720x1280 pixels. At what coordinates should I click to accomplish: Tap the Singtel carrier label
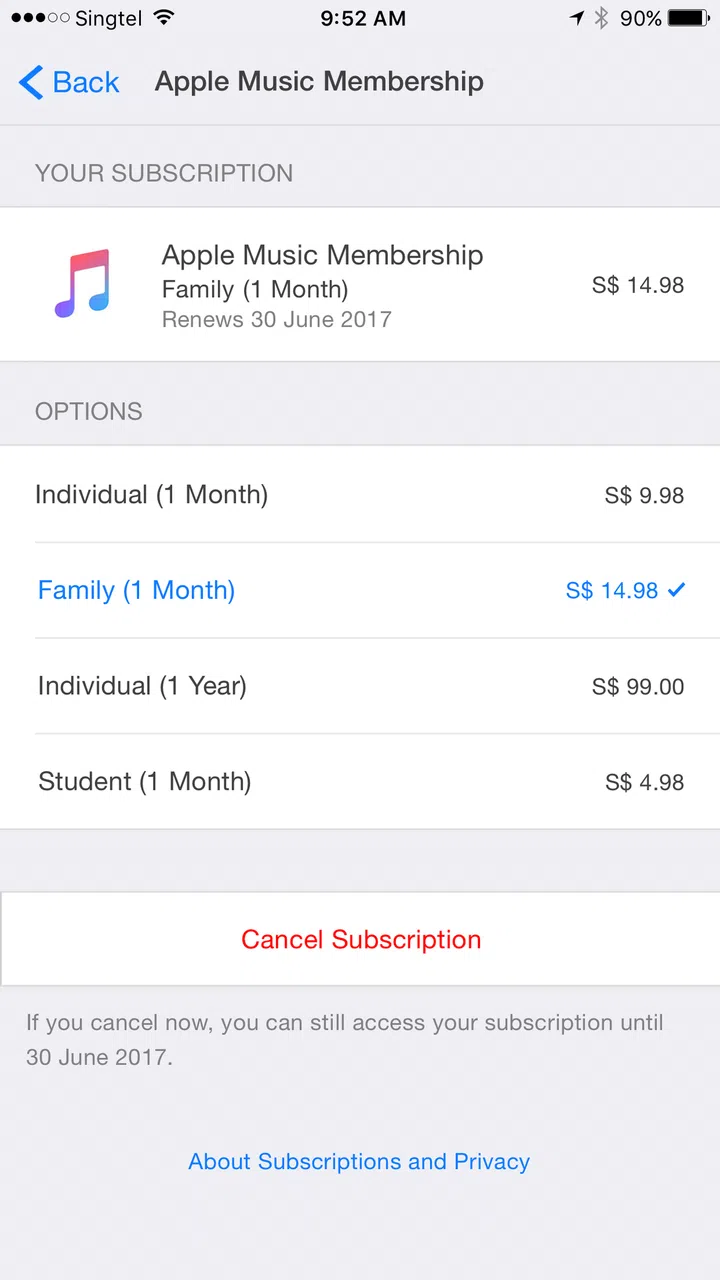point(108,18)
